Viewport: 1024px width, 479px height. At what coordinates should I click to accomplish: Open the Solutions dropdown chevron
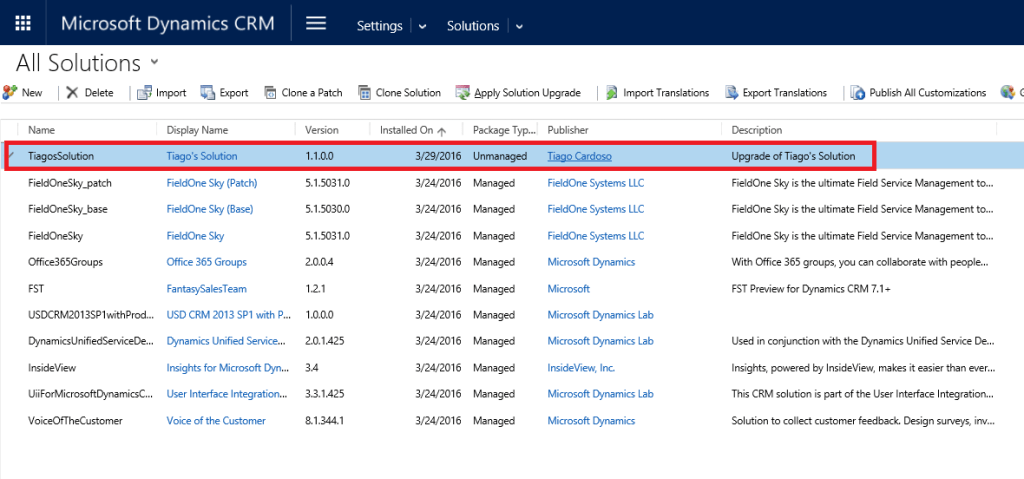[518, 26]
